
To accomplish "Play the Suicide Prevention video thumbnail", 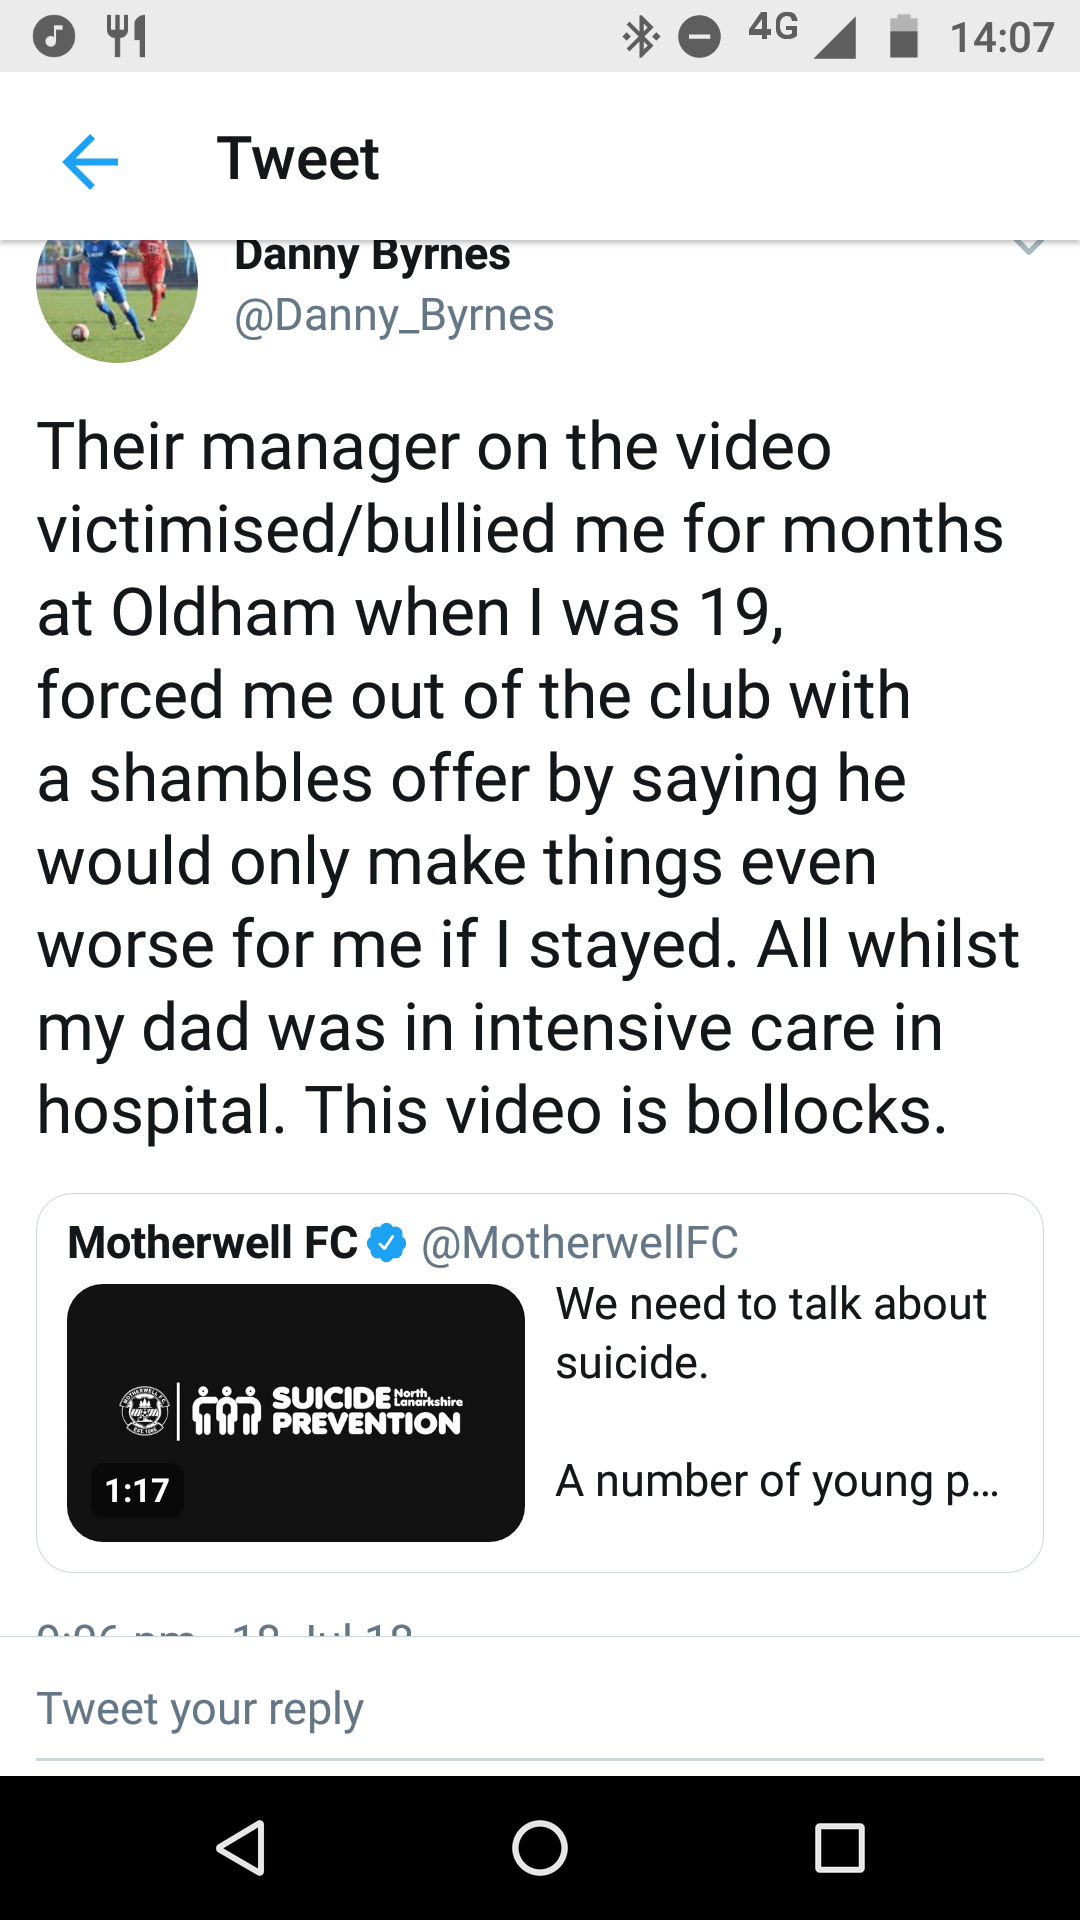I will click(x=296, y=1412).
